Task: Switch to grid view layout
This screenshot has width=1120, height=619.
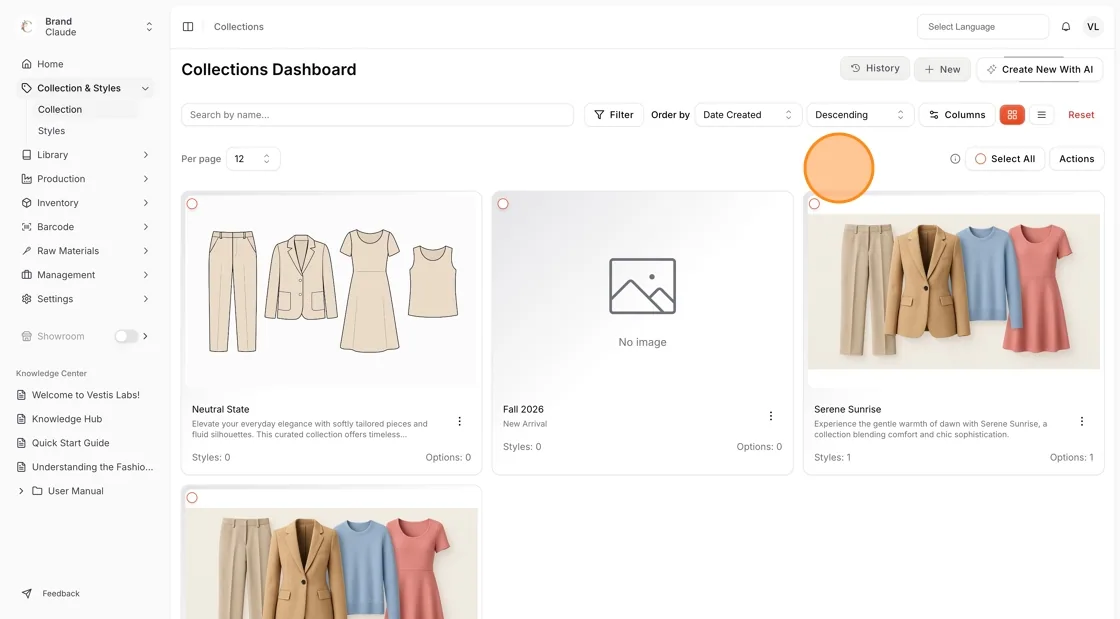Action: [x=1012, y=115]
